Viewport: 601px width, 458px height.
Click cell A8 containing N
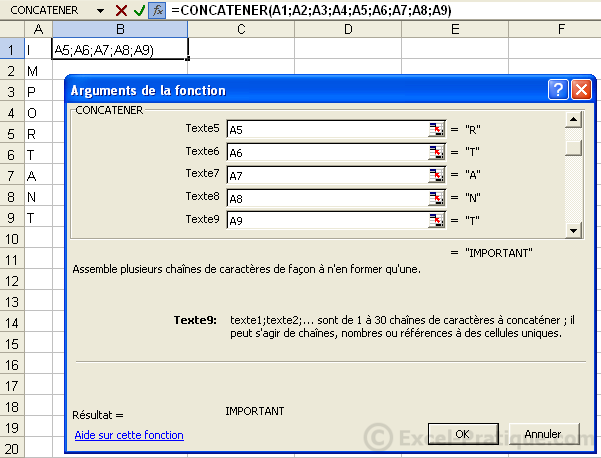click(x=38, y=197)
